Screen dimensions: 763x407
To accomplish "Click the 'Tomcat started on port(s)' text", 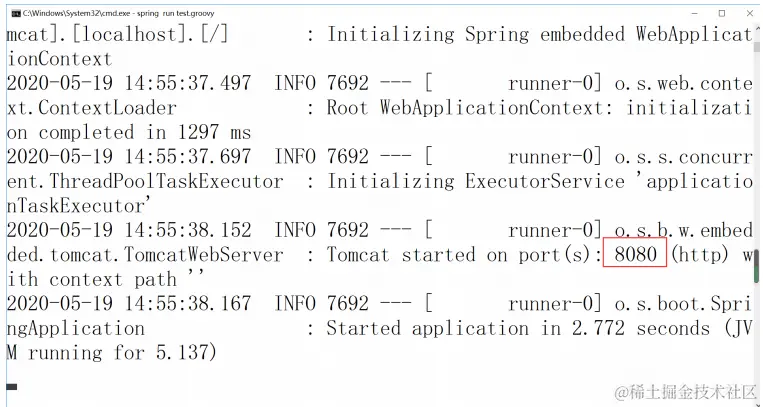I will [464, 255].
